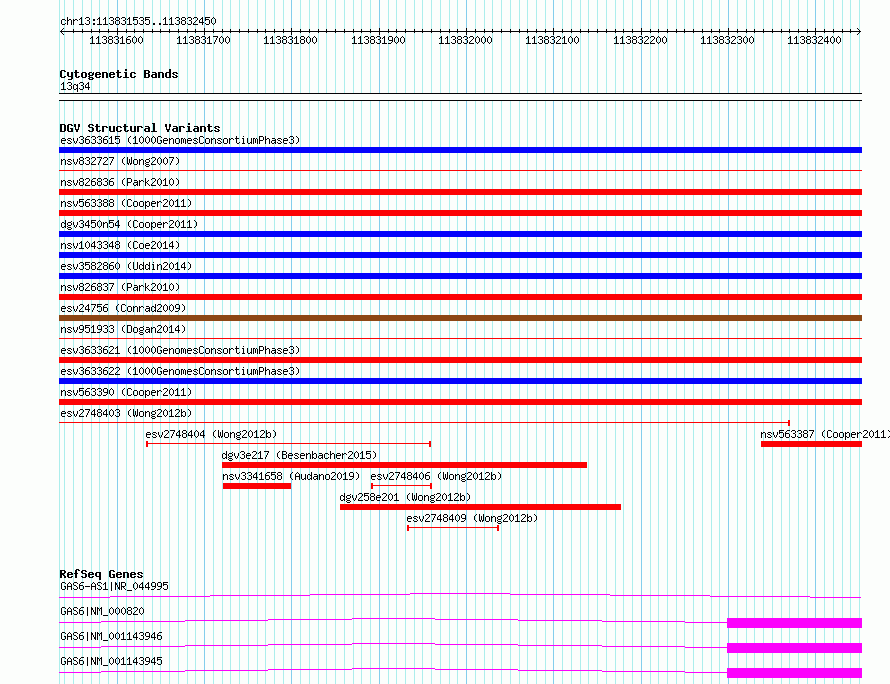Click ruler position 113832200

[640, 40]
